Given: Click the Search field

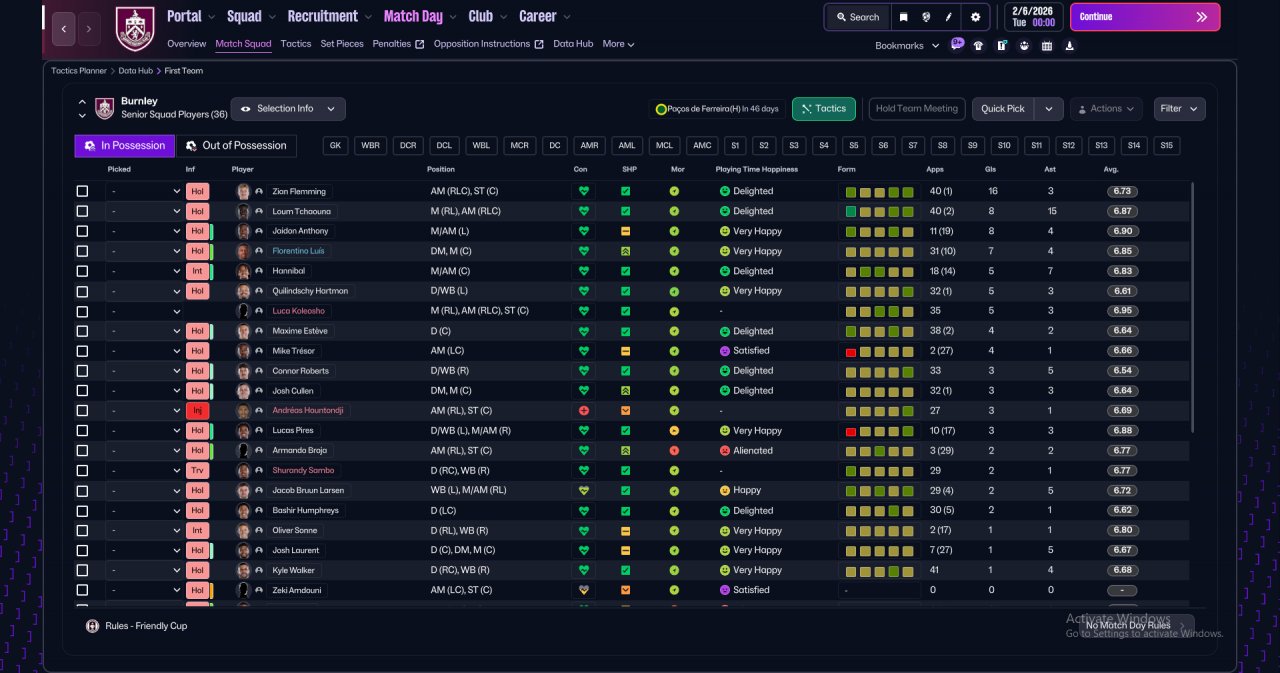Looking at the screenshot, I should tap(856, 17).
